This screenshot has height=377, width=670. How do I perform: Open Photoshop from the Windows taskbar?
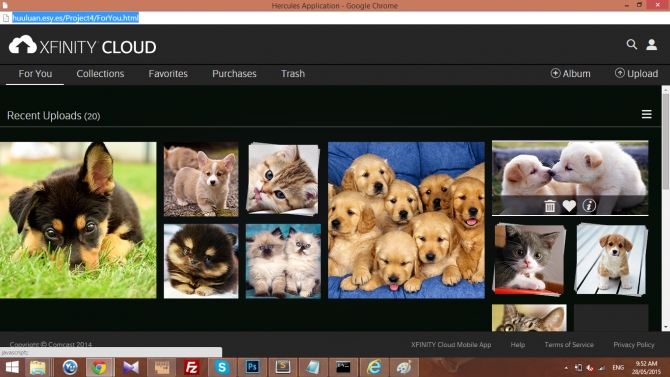click(x=252, y=367)
